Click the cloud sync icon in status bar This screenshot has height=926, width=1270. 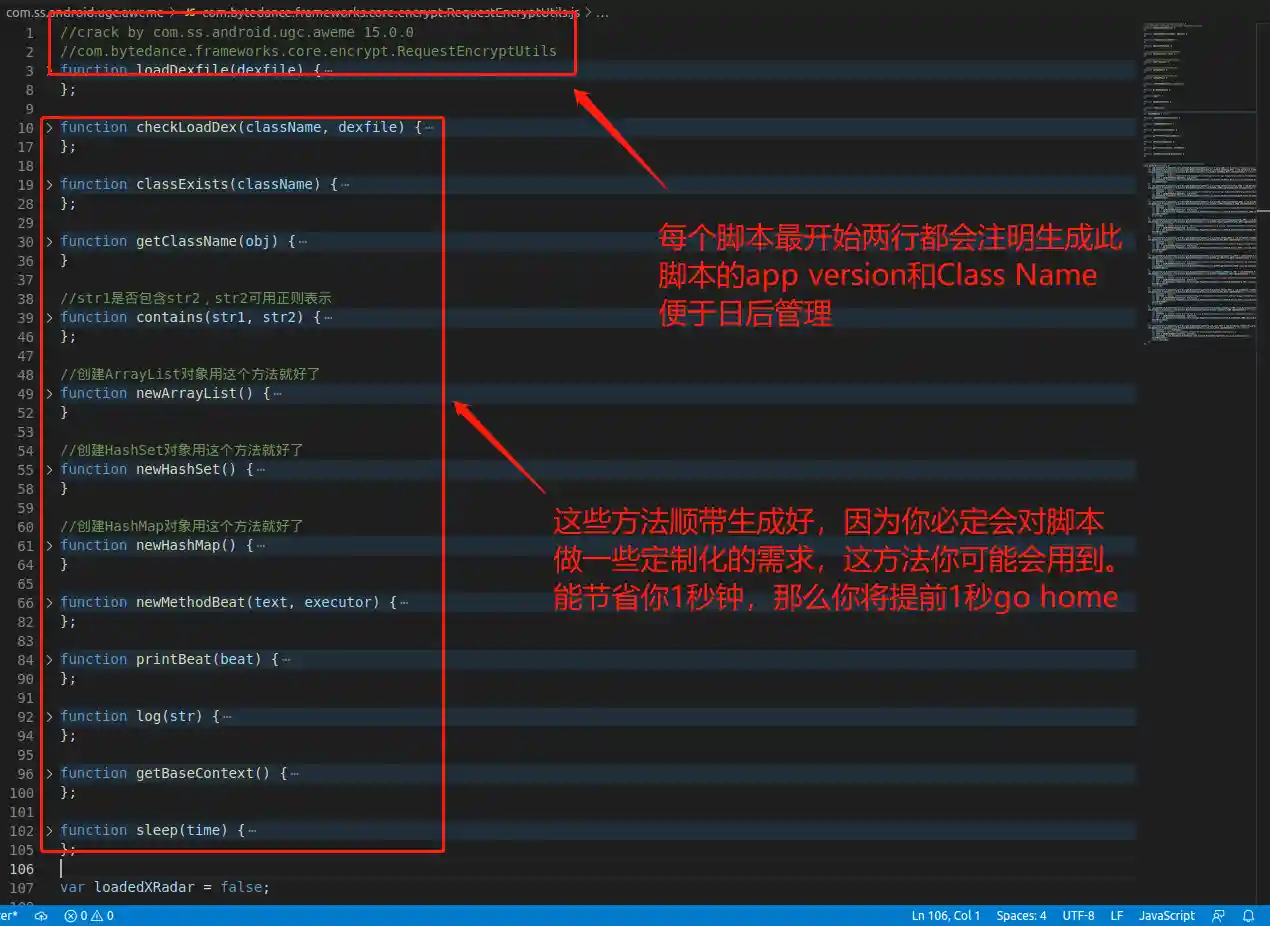tap(41, 915)
